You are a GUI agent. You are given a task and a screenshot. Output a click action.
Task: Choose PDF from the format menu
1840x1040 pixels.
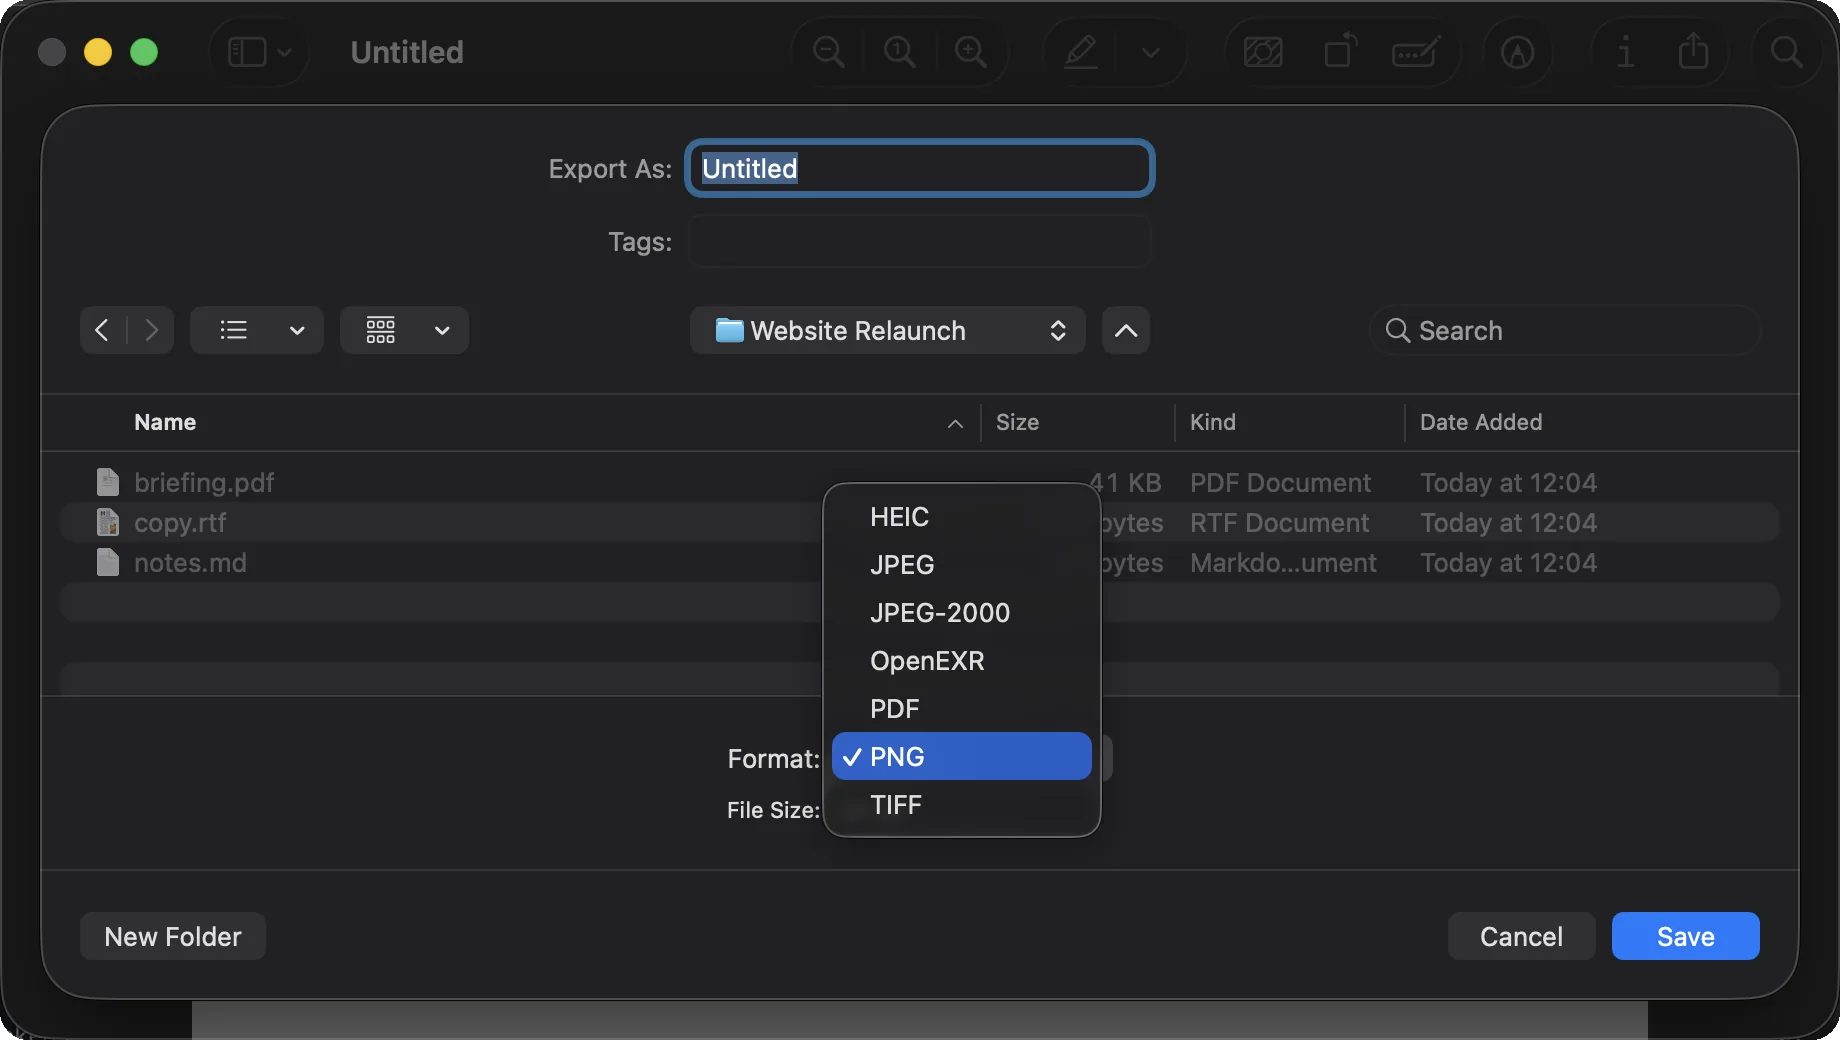962,708
